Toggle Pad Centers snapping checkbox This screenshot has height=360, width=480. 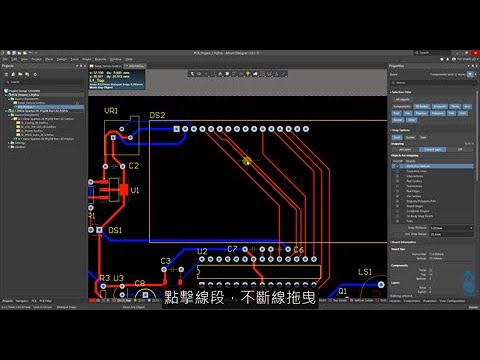pos(397,181)
